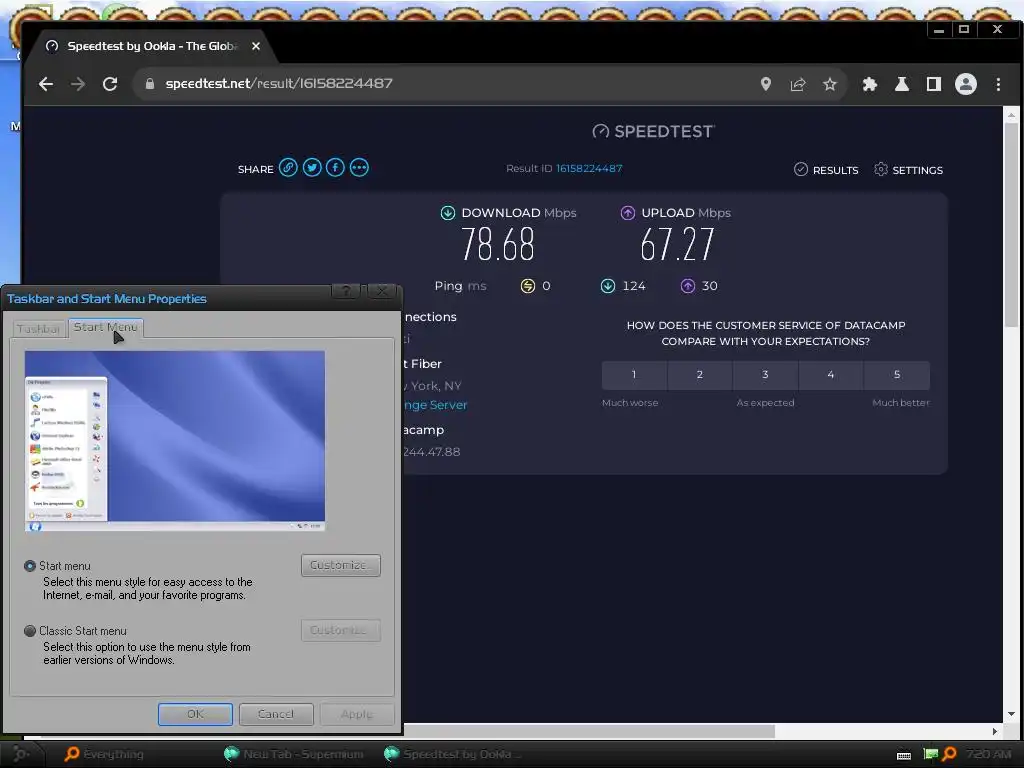Click the upload value 67.27
Viewport: 1024px width, 768px height.
pos(677,244)
